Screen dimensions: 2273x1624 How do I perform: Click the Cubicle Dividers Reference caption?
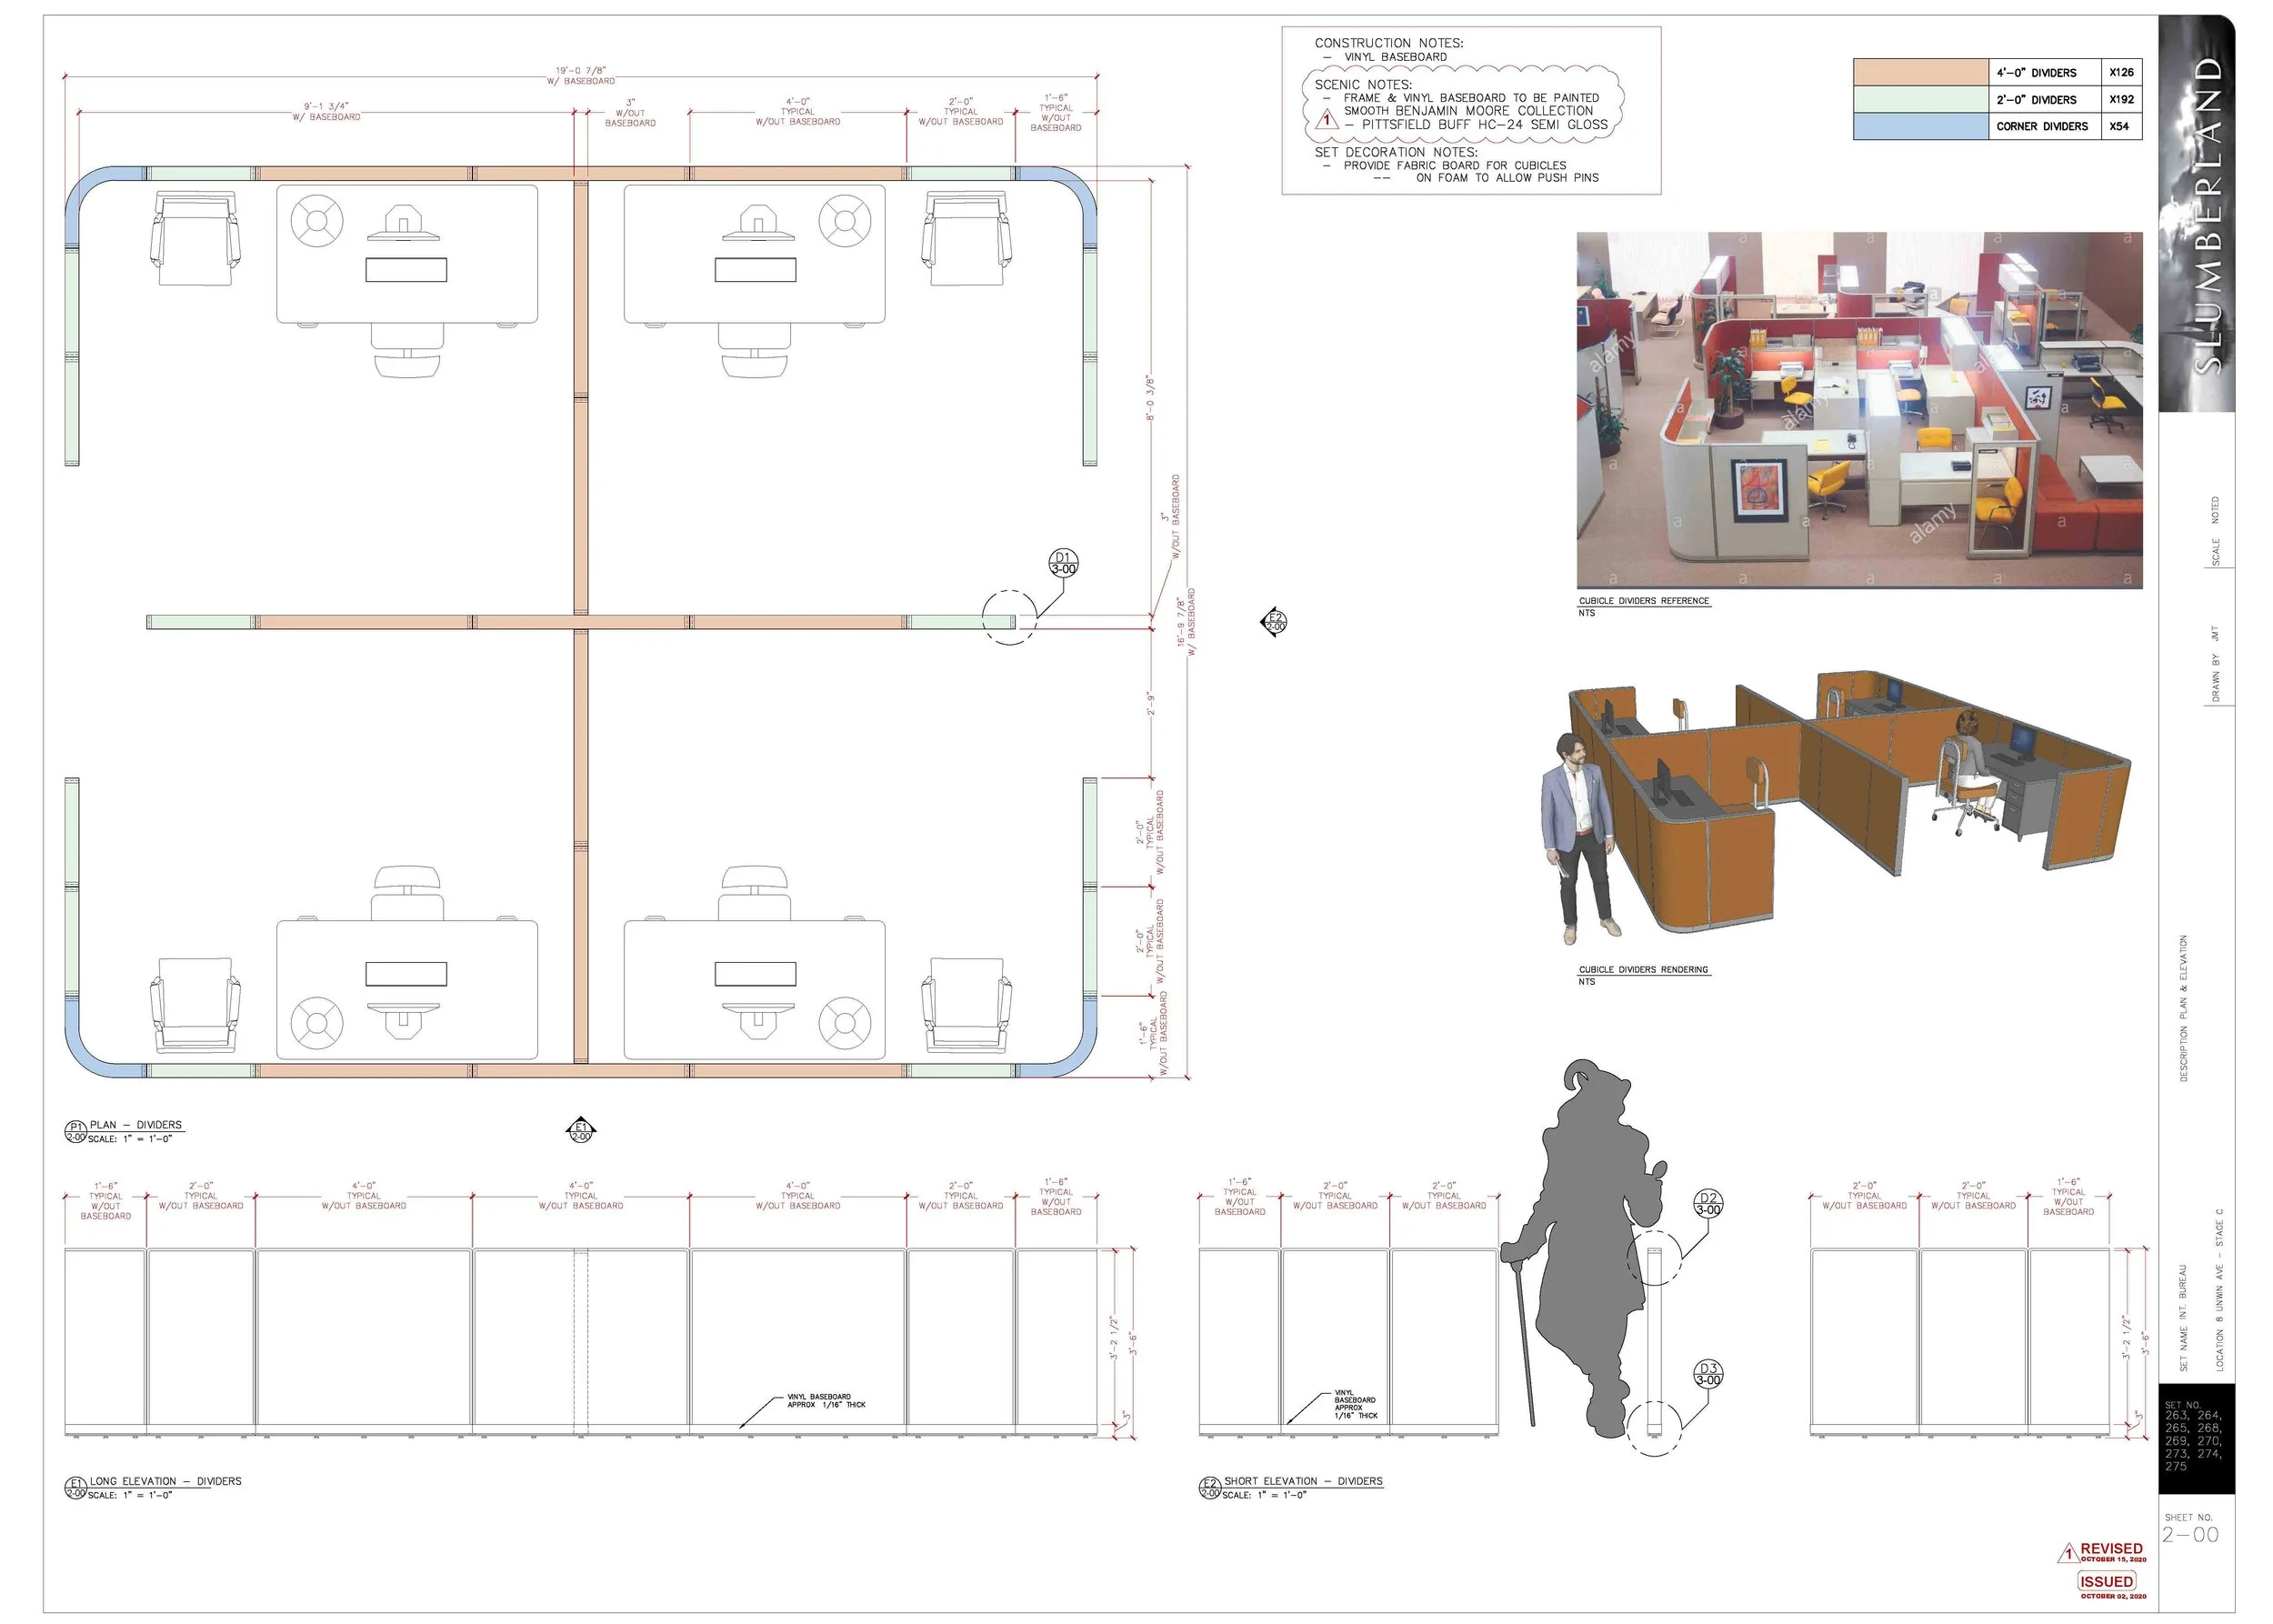point(1643,601)
